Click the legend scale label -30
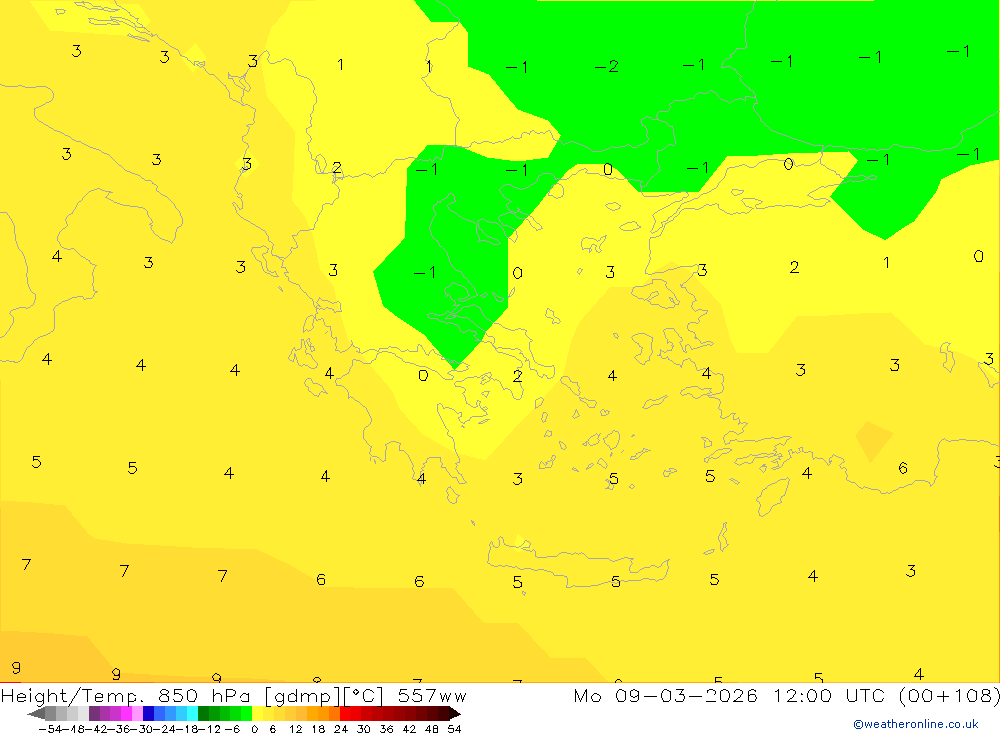Image resolution: width=1000 pixels, height=733 pixels. (x=144, y=729)
